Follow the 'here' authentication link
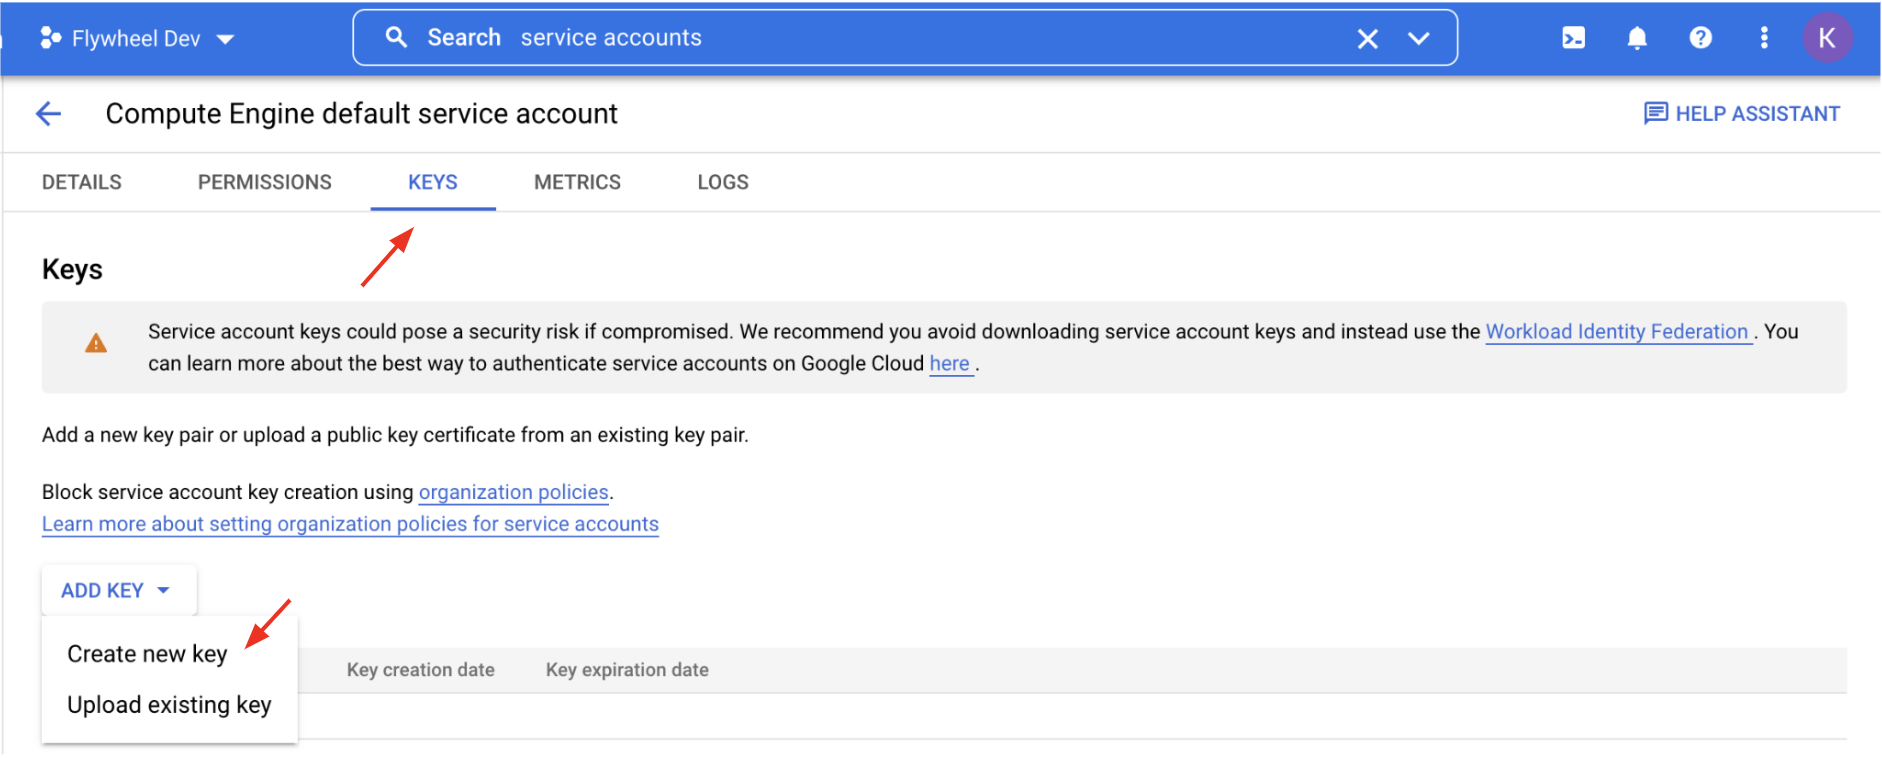1882x758 pixels. coord(950,364)
